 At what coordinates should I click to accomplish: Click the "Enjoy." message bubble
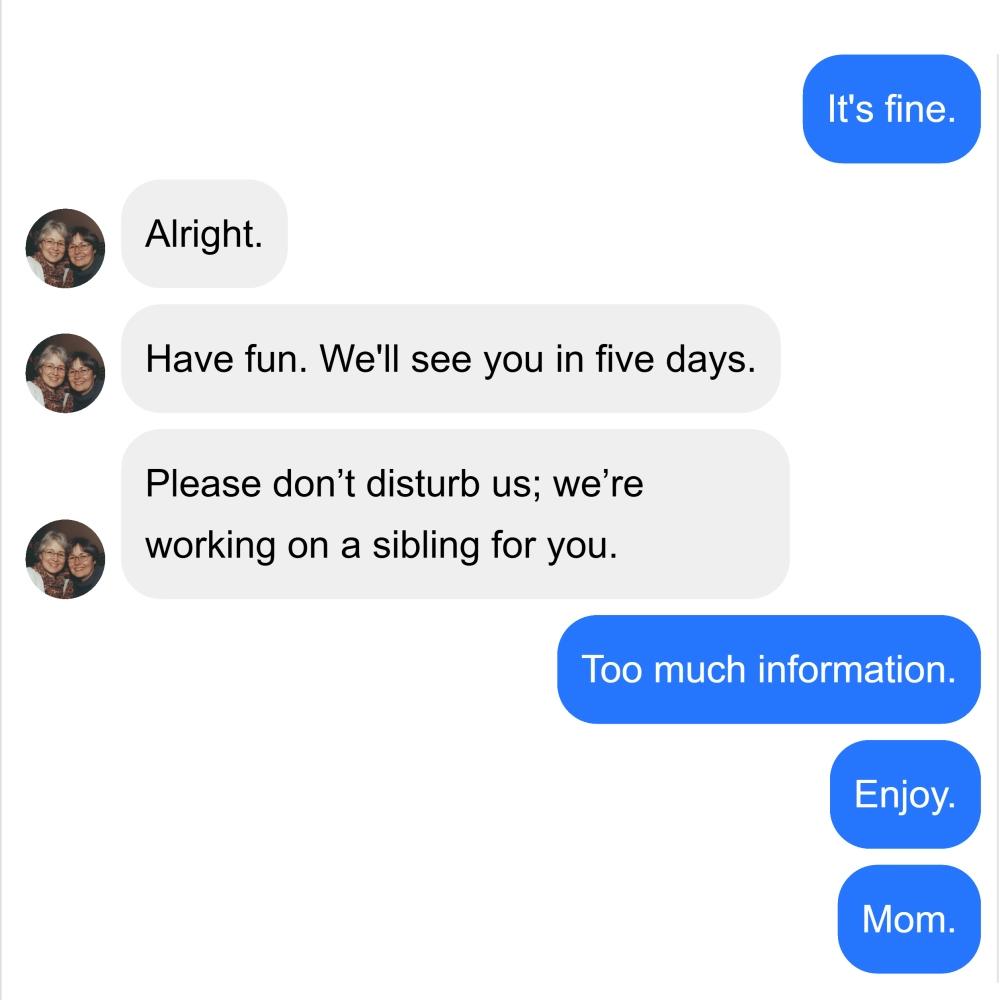coord(905,795)
